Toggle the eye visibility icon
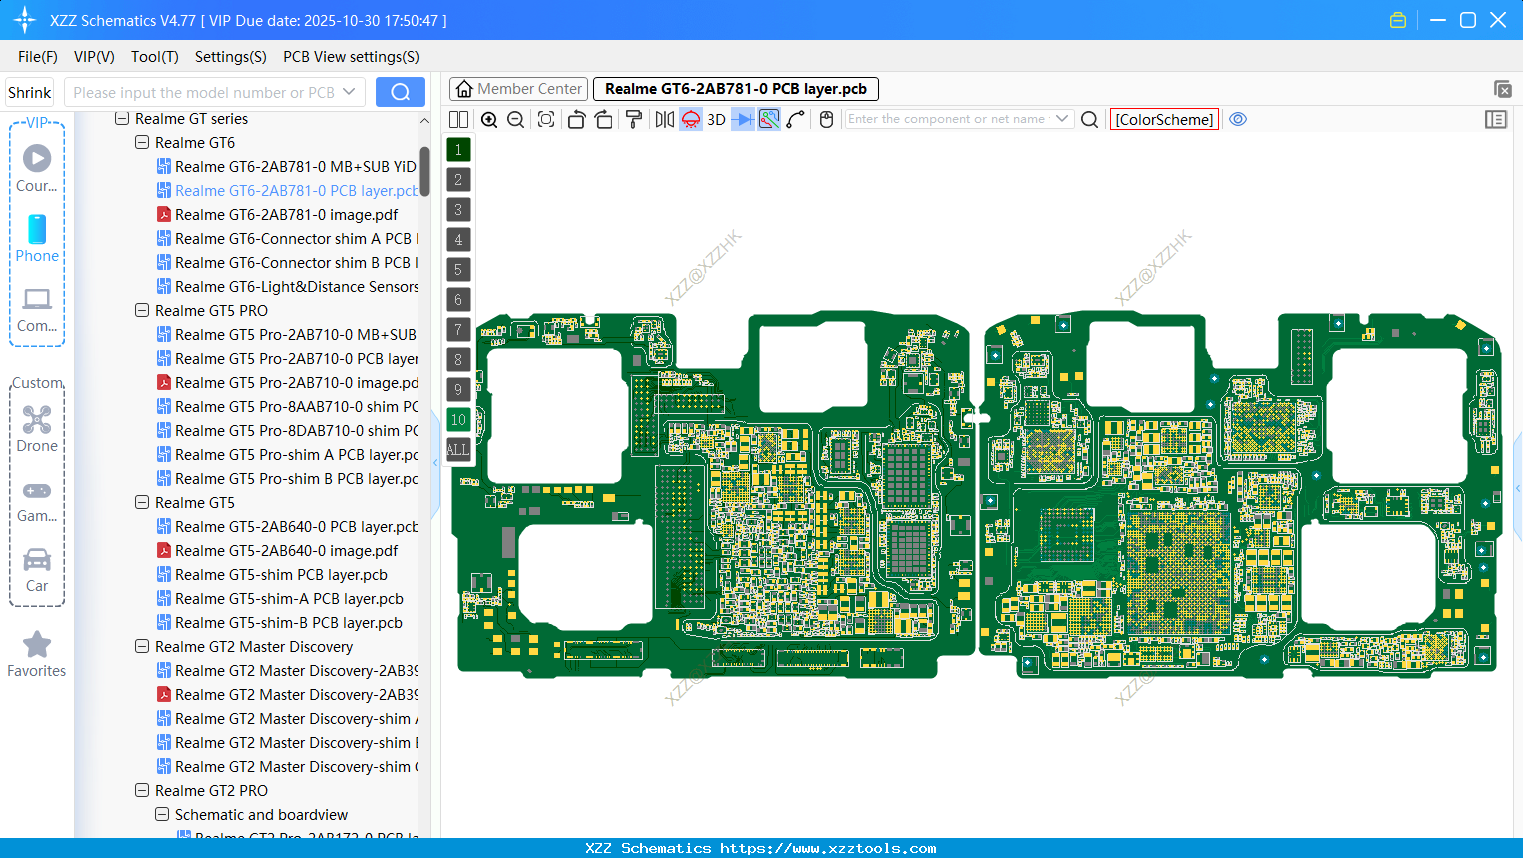Screen dimensions: 1523x858 pos(1238,119)
